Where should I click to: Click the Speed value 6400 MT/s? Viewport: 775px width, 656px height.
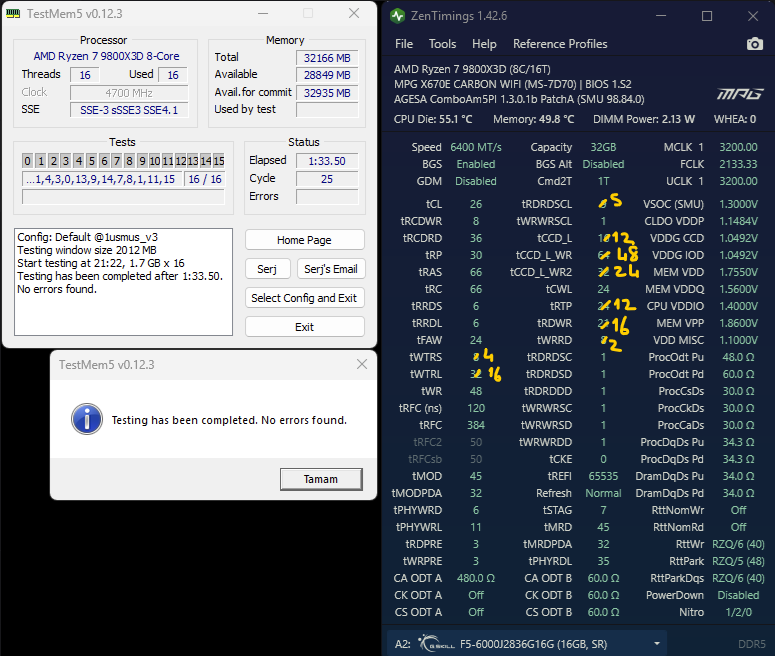[x=475, y=147]
